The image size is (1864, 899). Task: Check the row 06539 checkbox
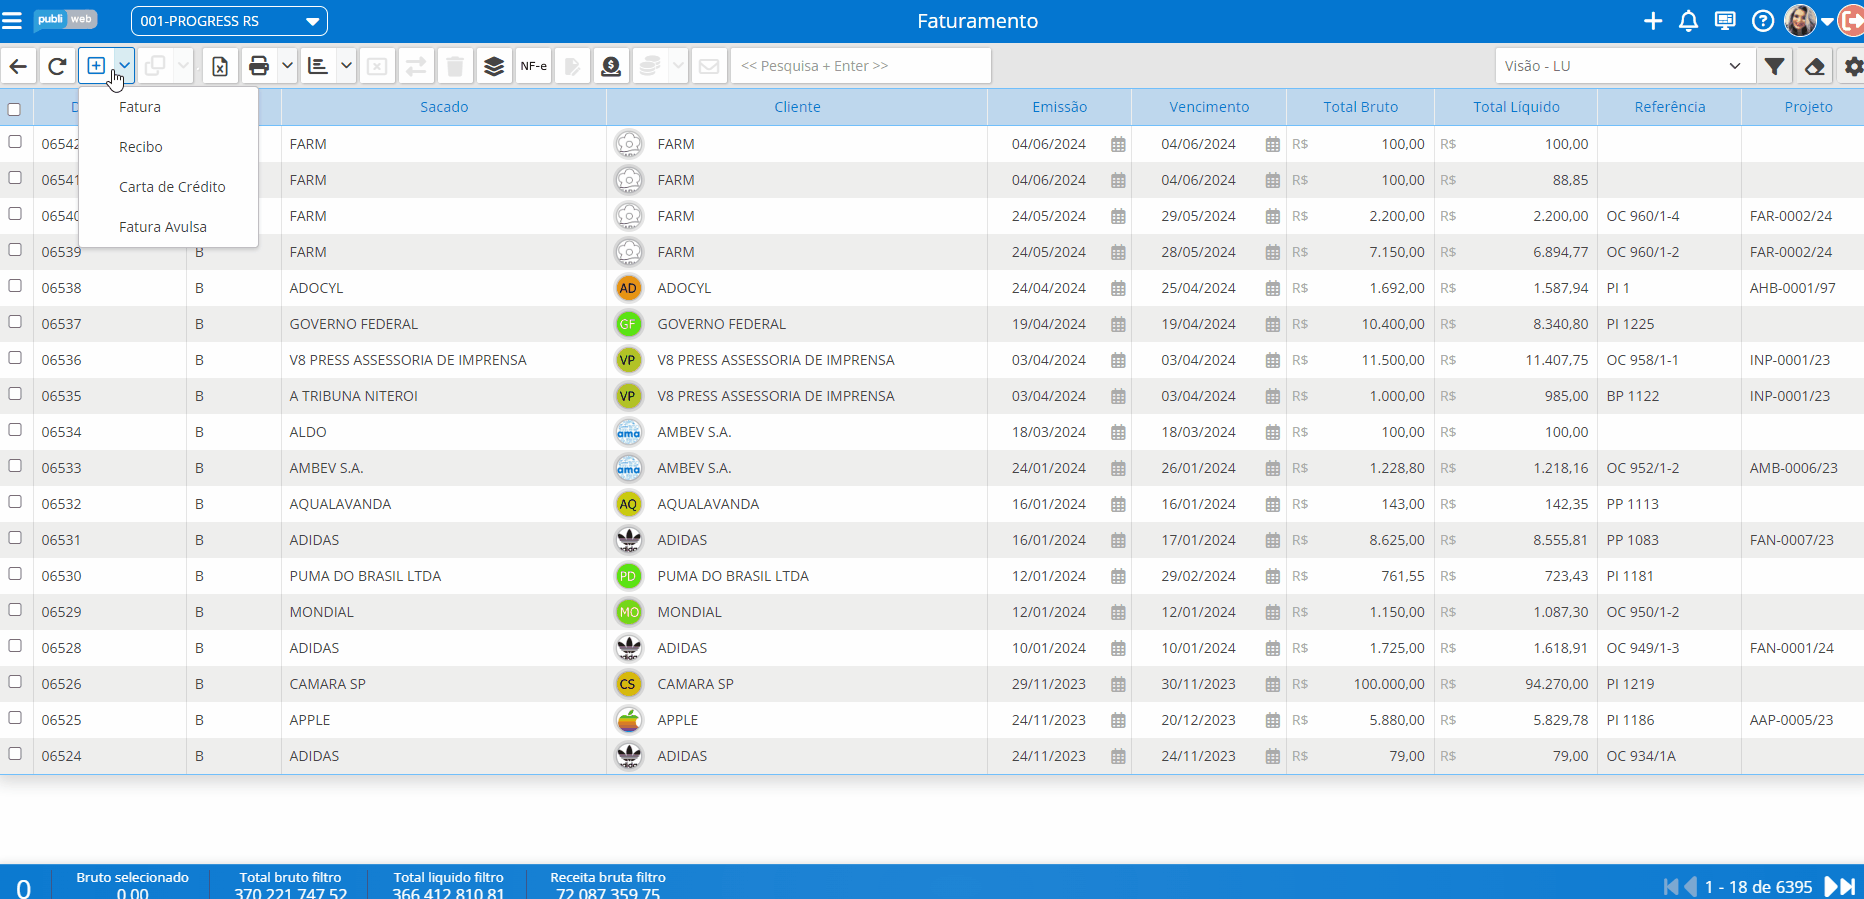pyautogui.click(x=15, y=250)
